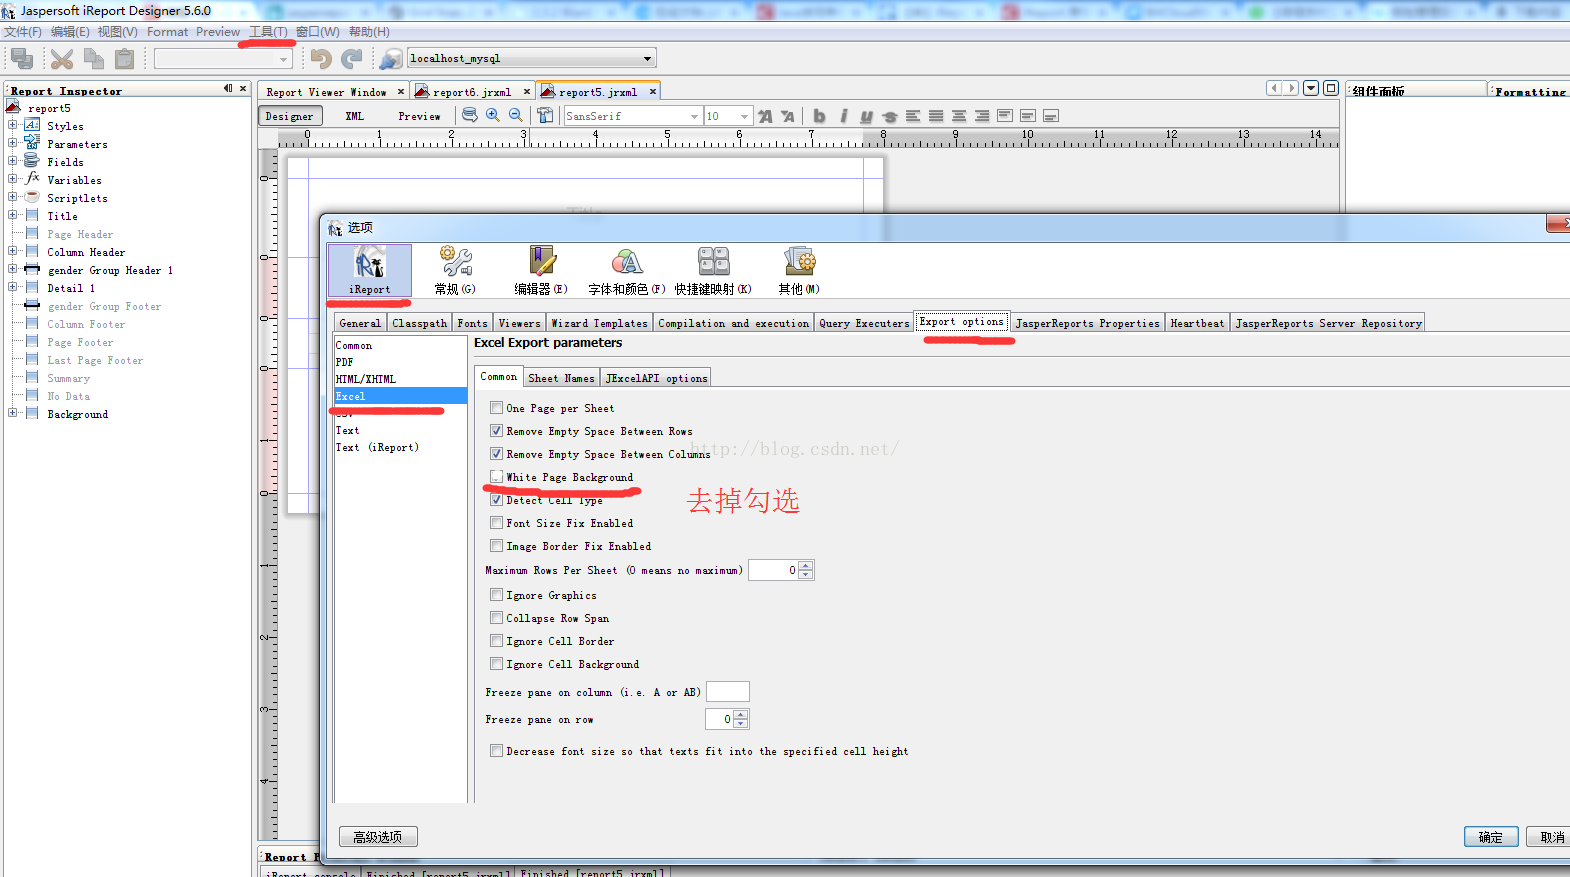Align text right in designer toolbar

[x=982, y=116]
